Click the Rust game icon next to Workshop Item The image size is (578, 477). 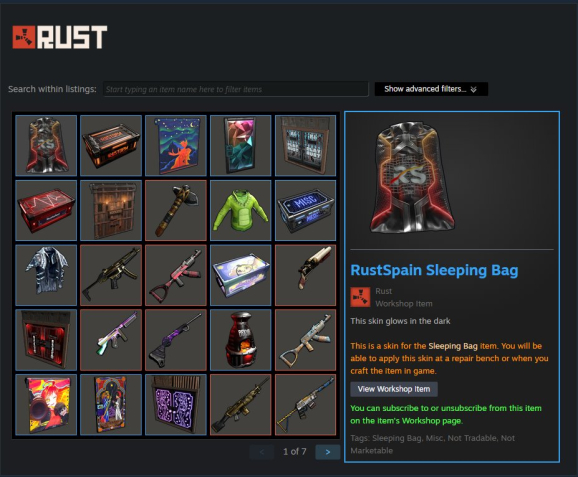360,297
